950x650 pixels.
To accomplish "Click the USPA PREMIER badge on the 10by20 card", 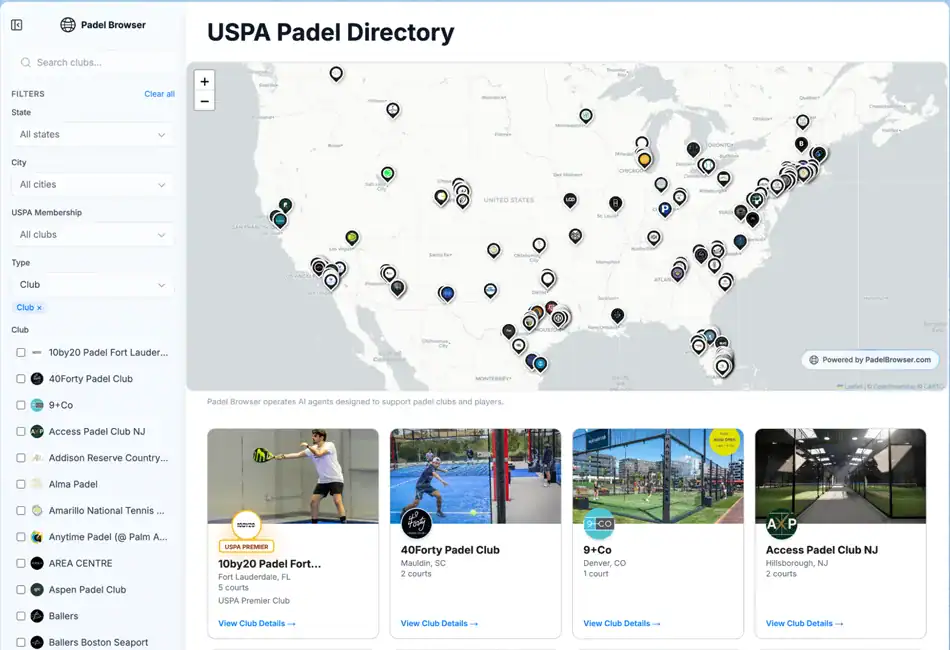I will pos(246,546).
